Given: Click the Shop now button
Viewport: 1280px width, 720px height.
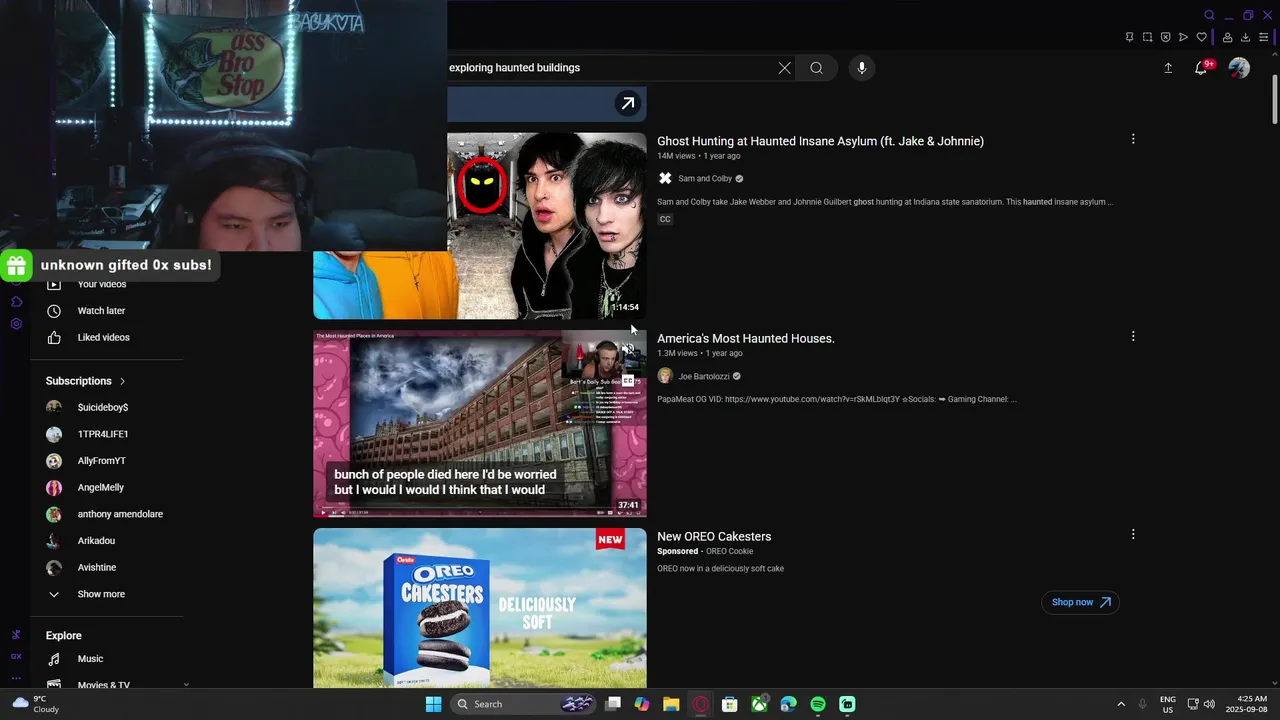Looking at the screenshot, I should [x=1080, y=602].
